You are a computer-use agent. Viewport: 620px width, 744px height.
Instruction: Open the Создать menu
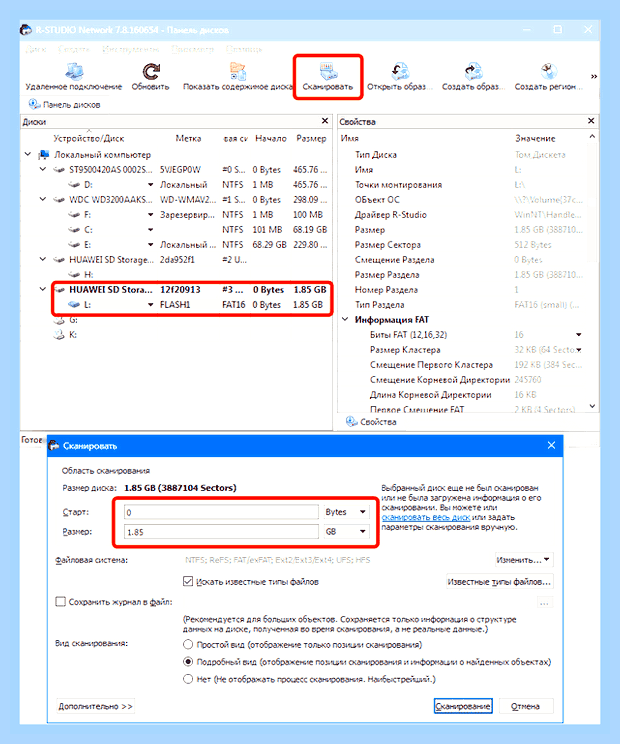click(x=74, y=49)
